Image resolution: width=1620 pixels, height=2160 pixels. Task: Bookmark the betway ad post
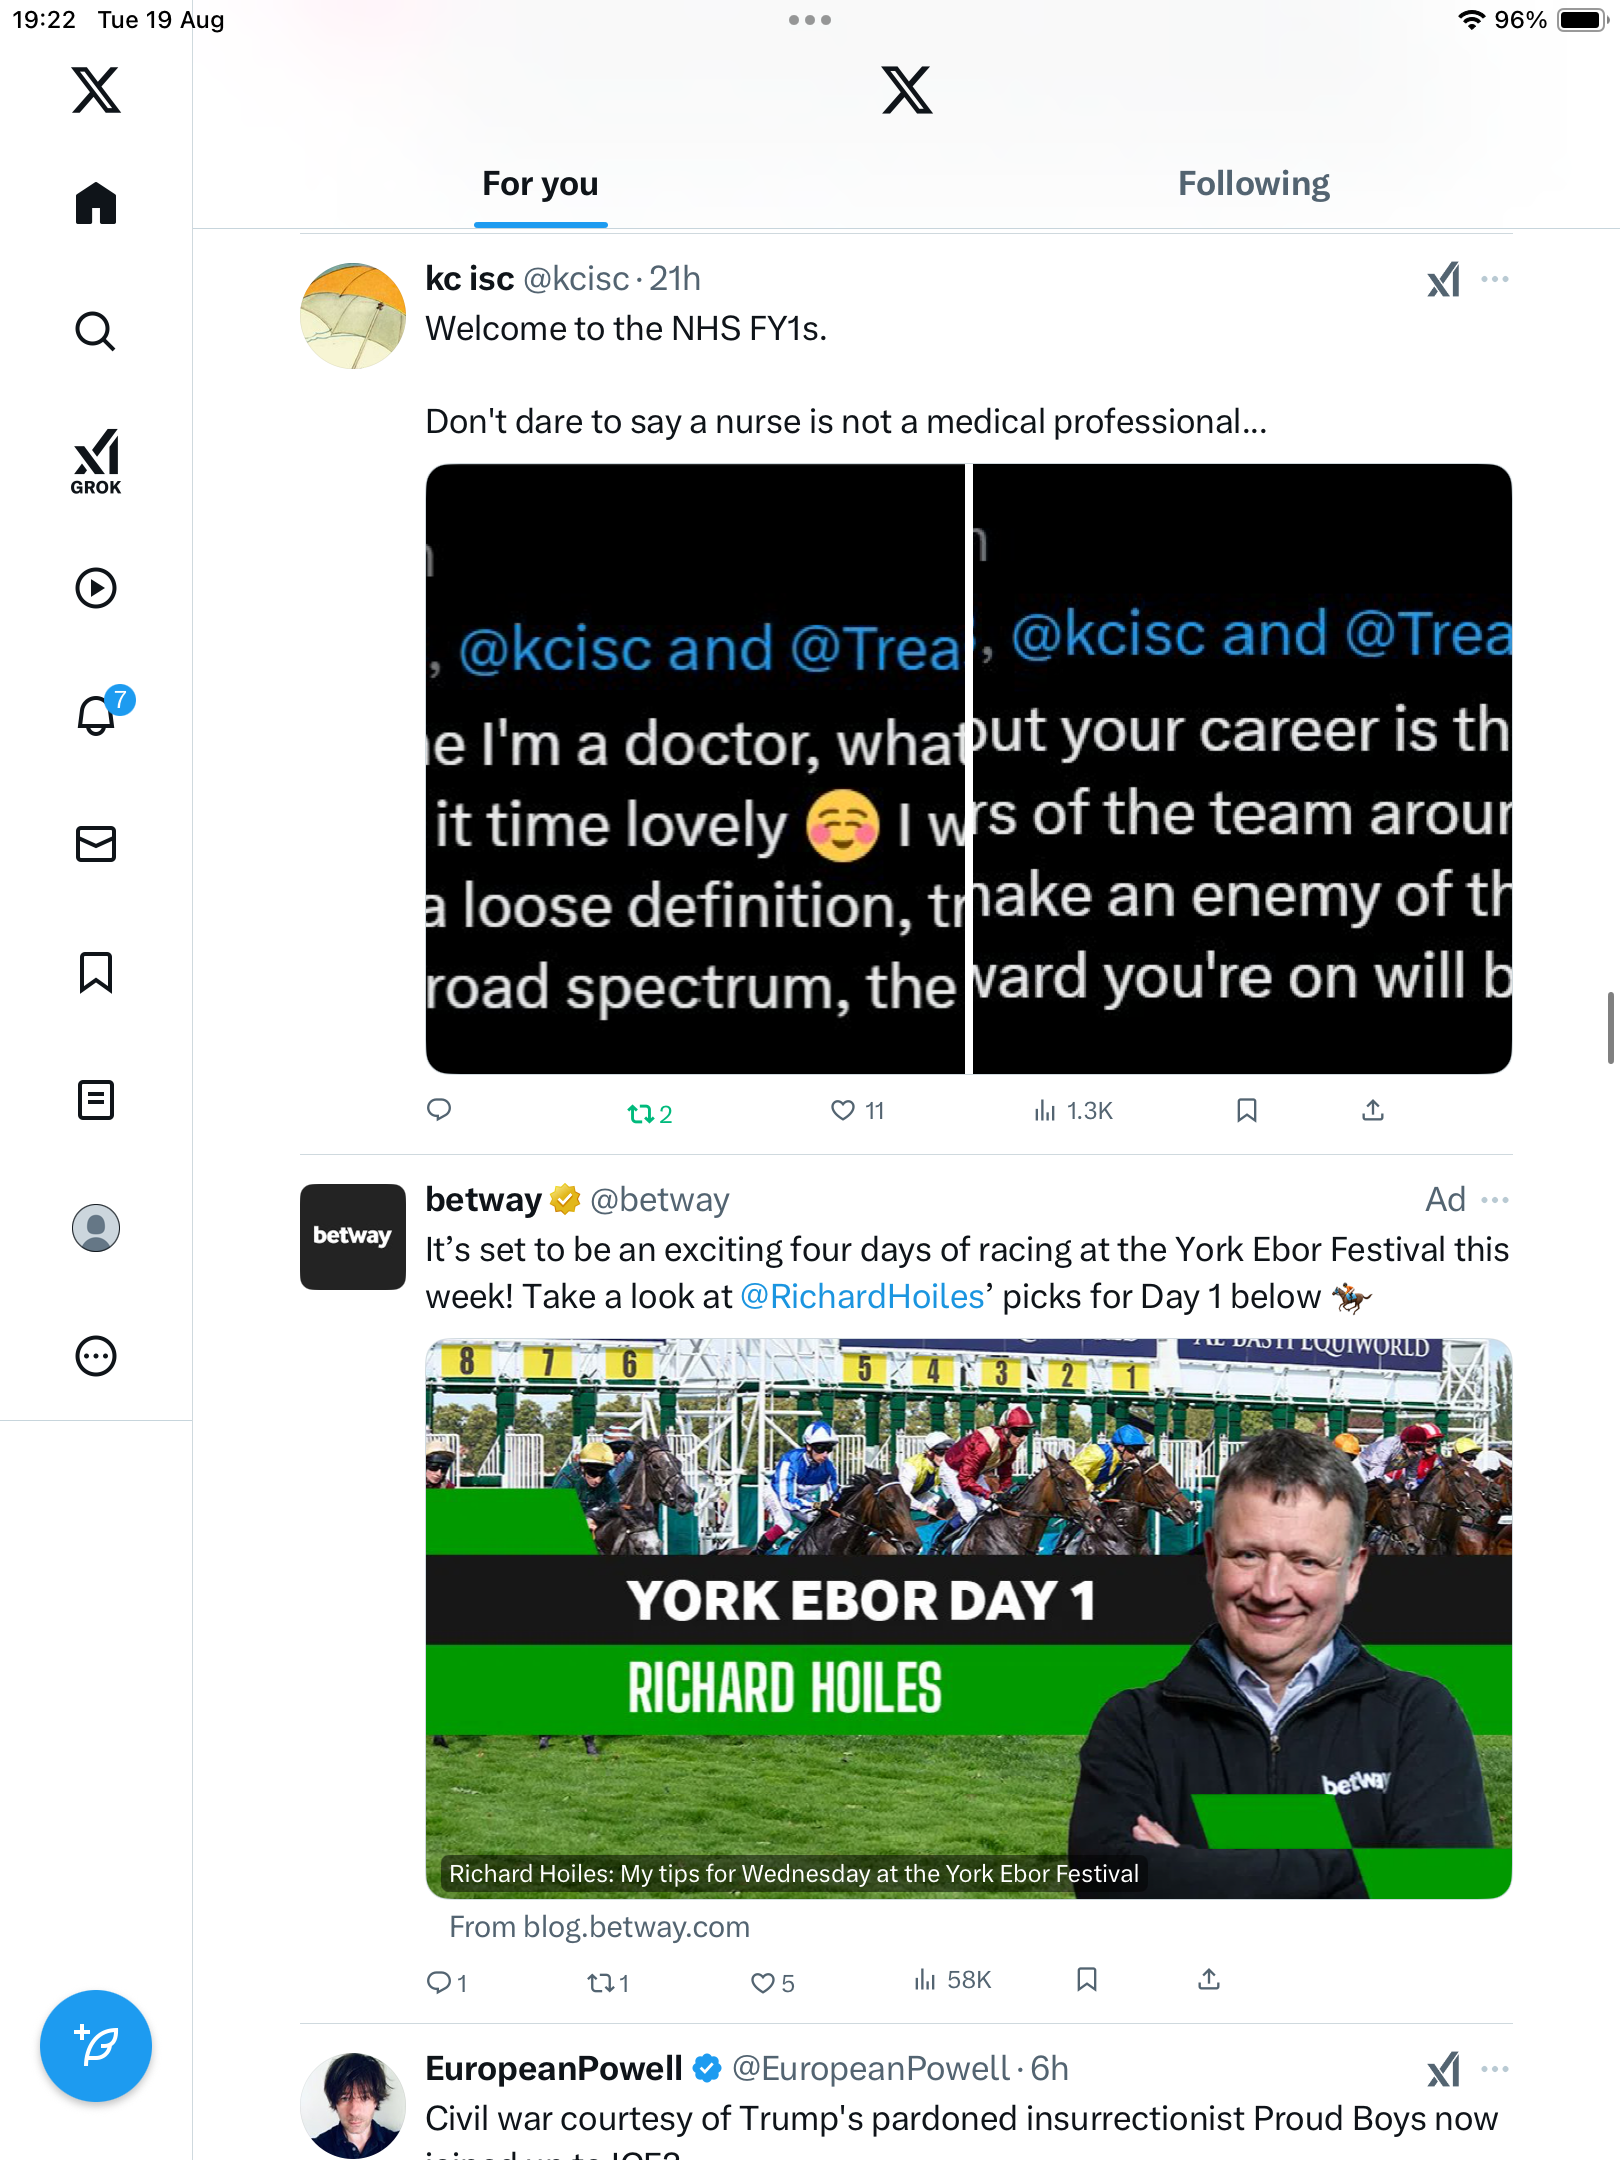[1087, 1980]
